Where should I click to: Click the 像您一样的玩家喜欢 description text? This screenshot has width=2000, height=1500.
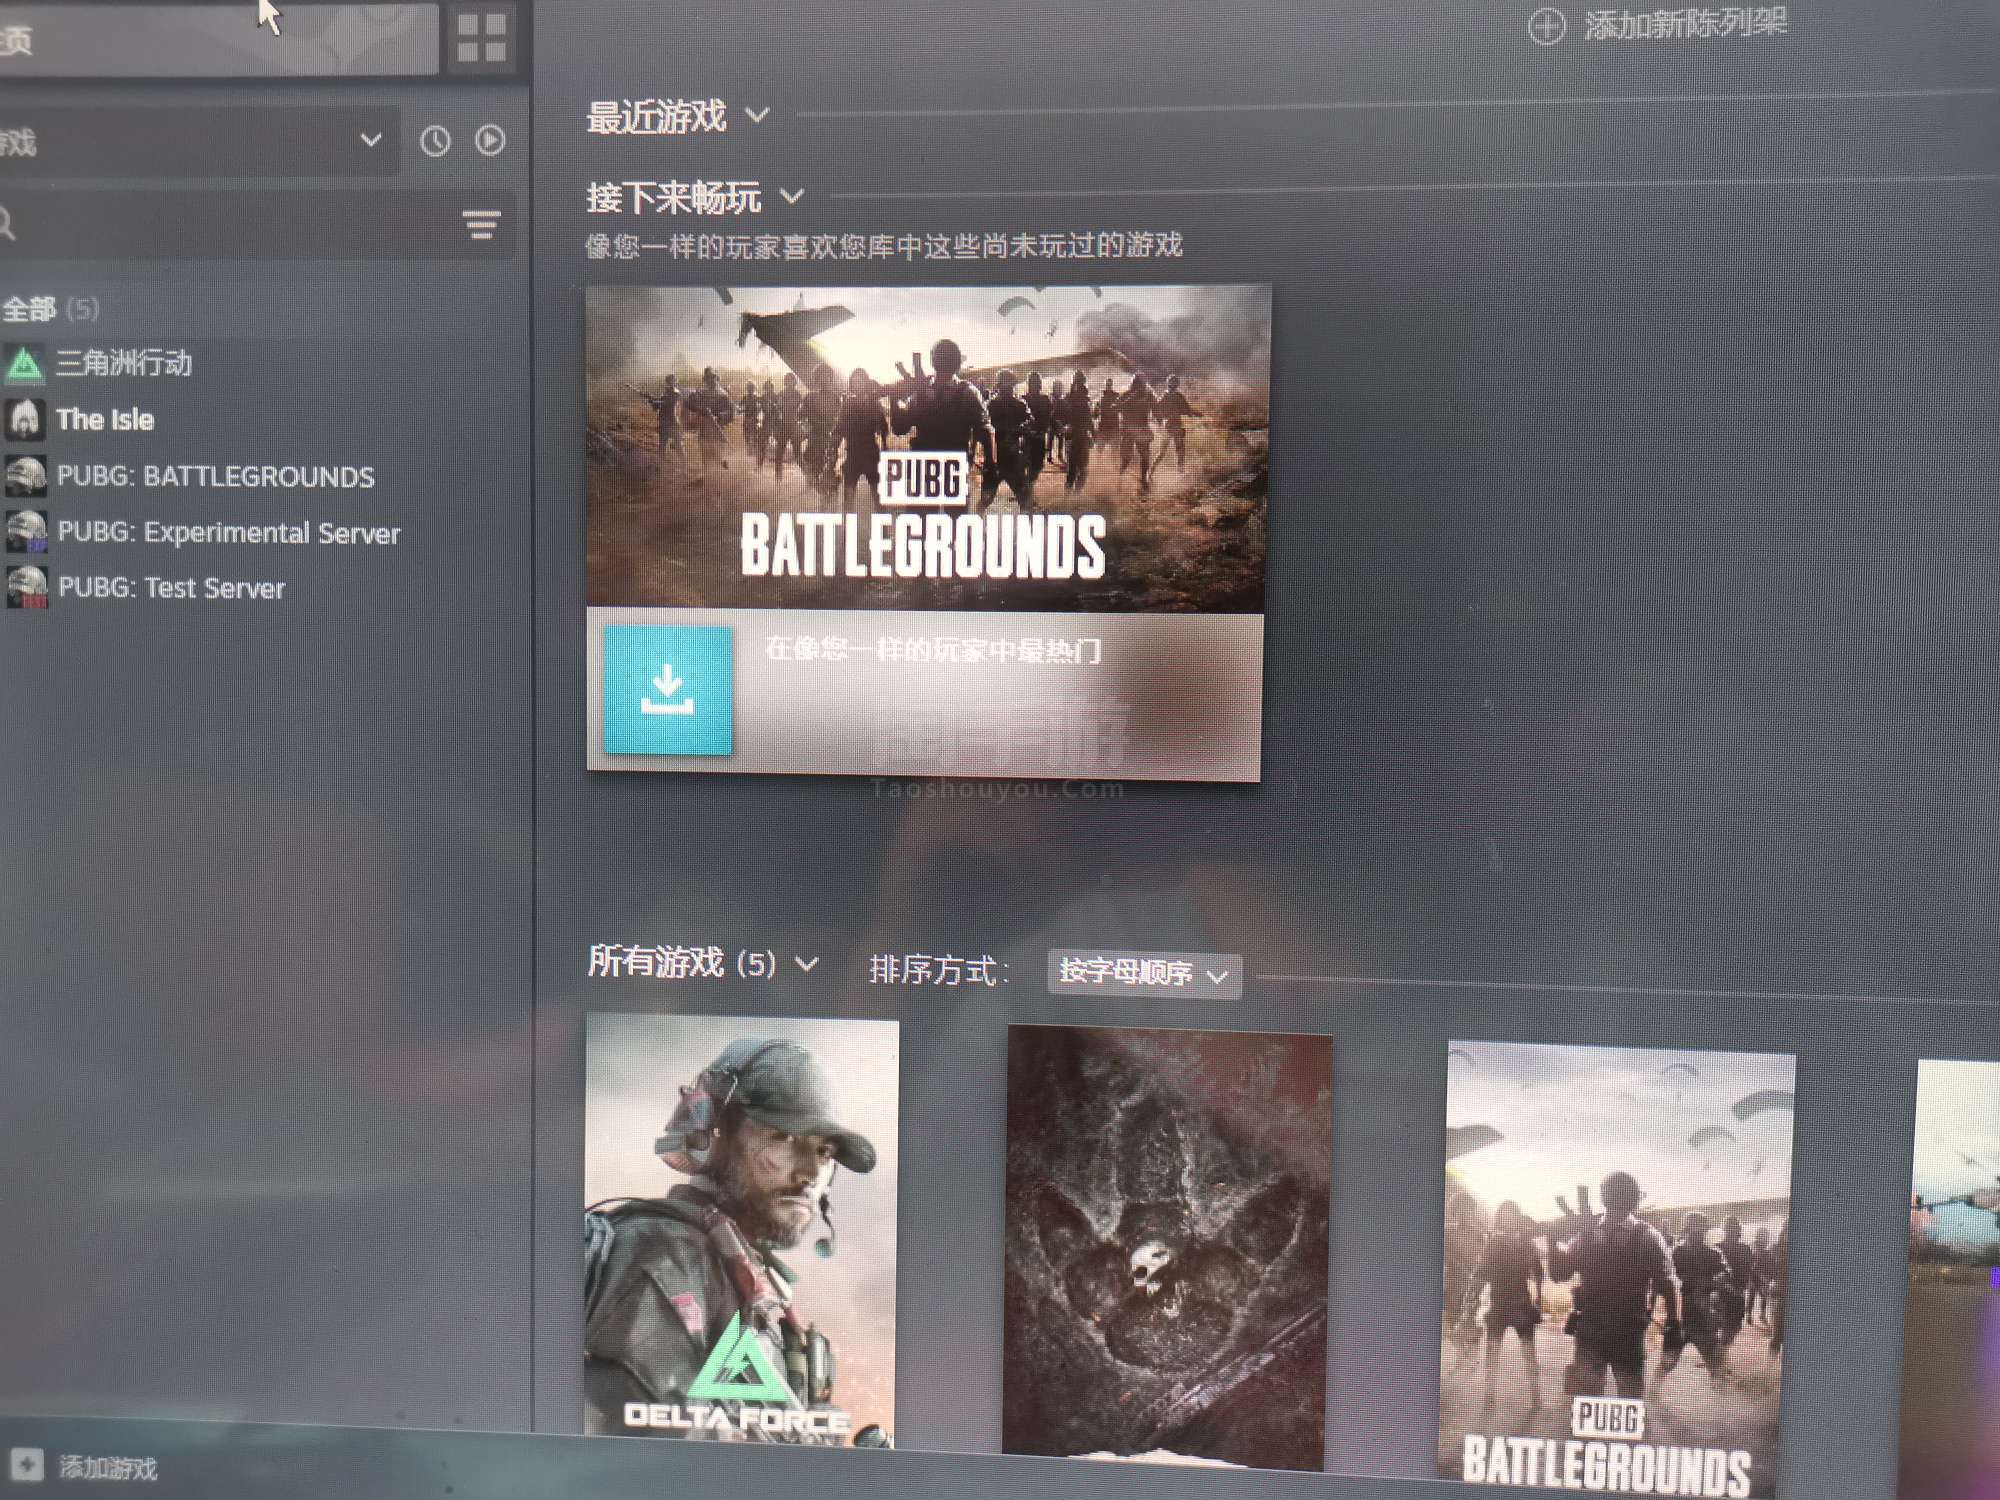coord(883,245)
